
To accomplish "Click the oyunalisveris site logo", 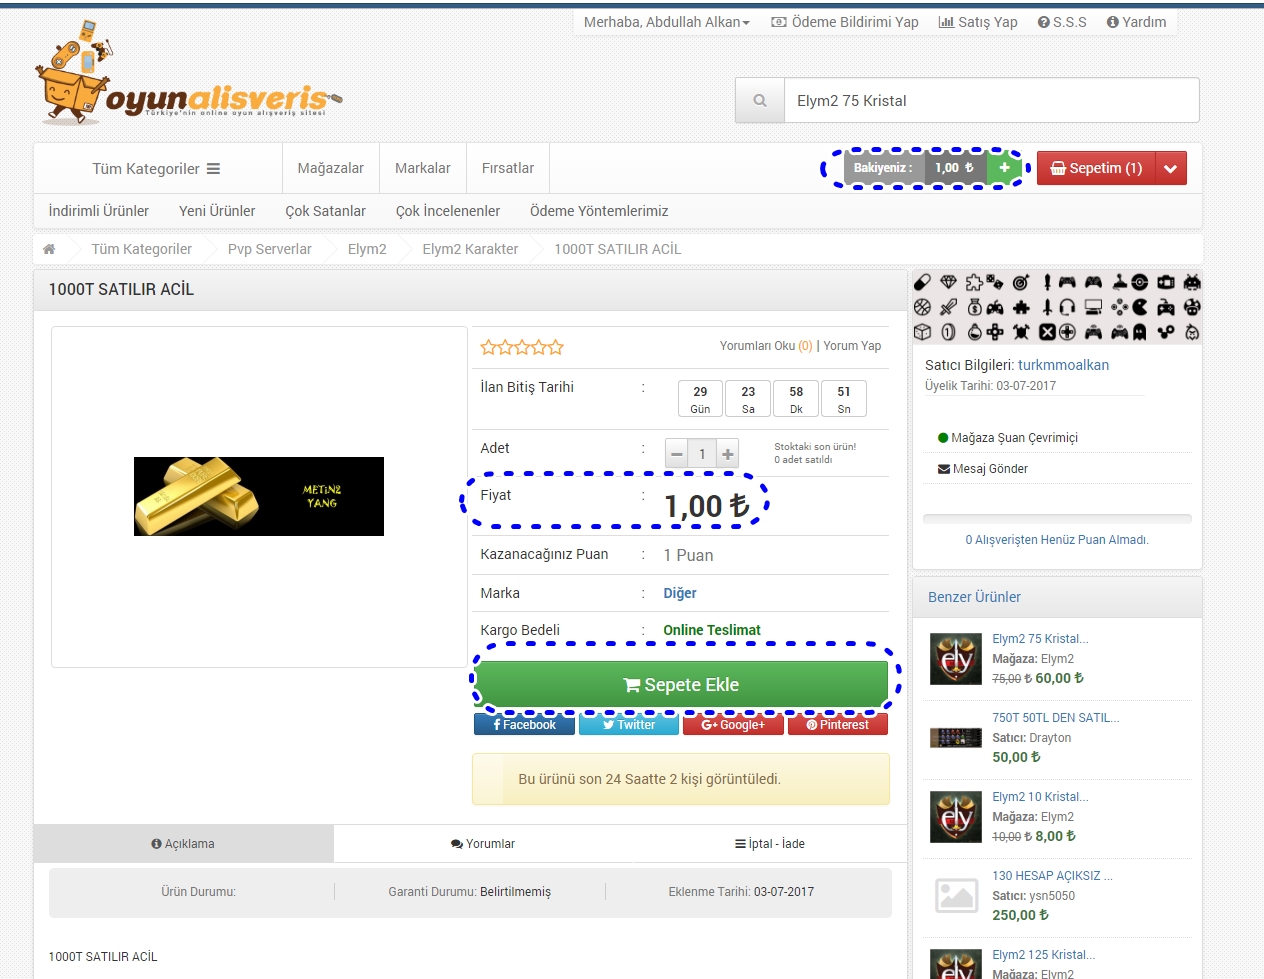I will pyautogui.click(x=188, y=74).
